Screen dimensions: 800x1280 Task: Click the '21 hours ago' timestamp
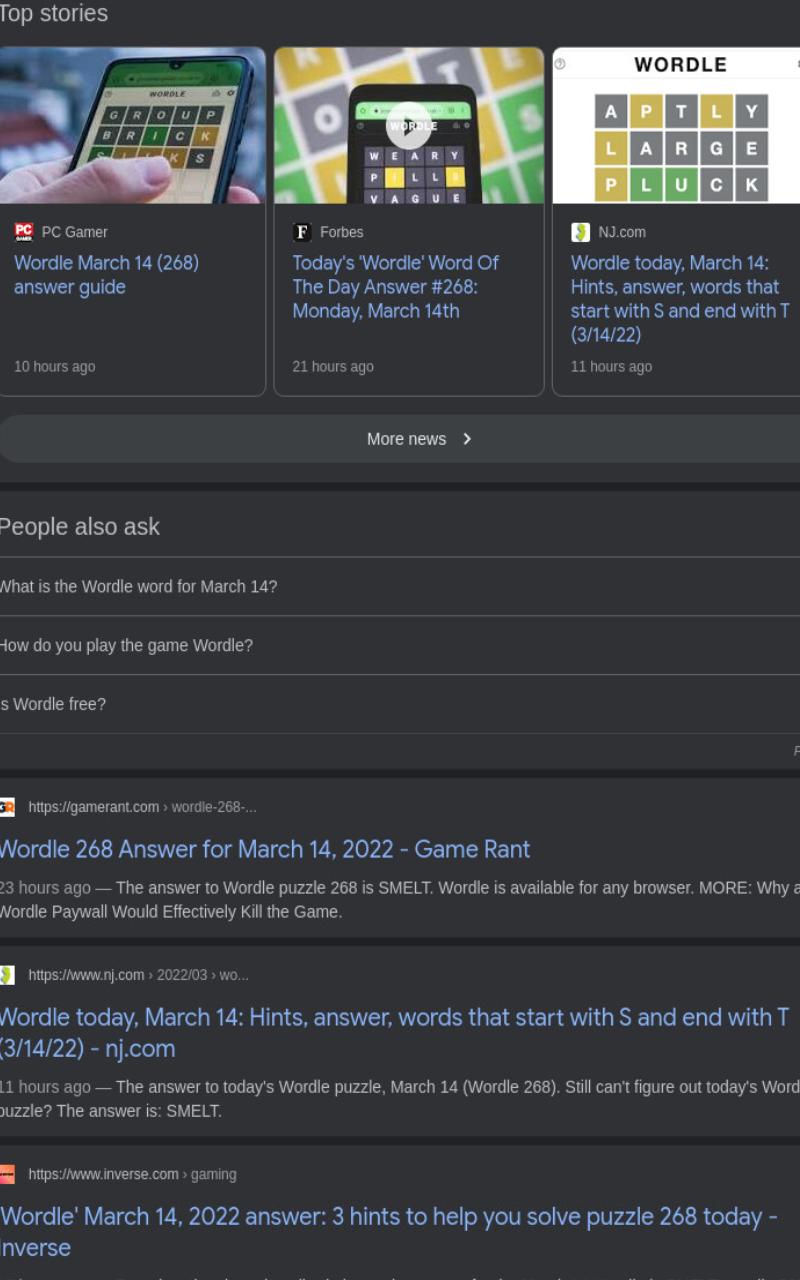333,367
